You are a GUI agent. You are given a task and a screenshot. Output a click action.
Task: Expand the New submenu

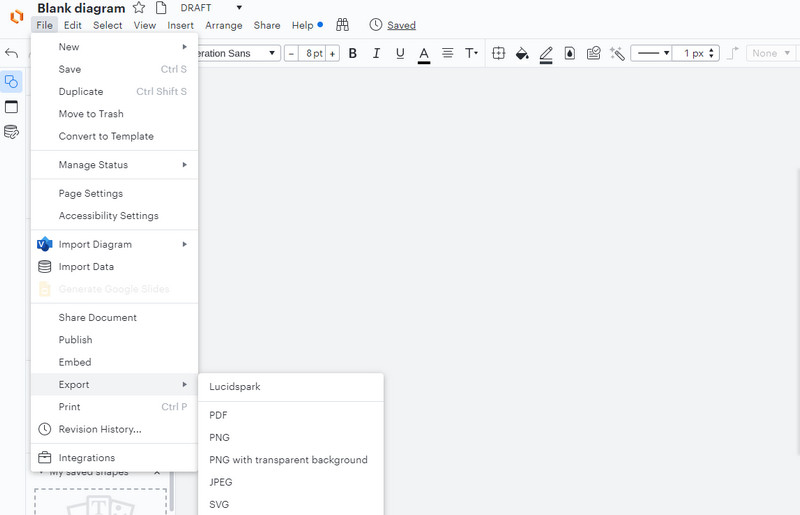114,47
